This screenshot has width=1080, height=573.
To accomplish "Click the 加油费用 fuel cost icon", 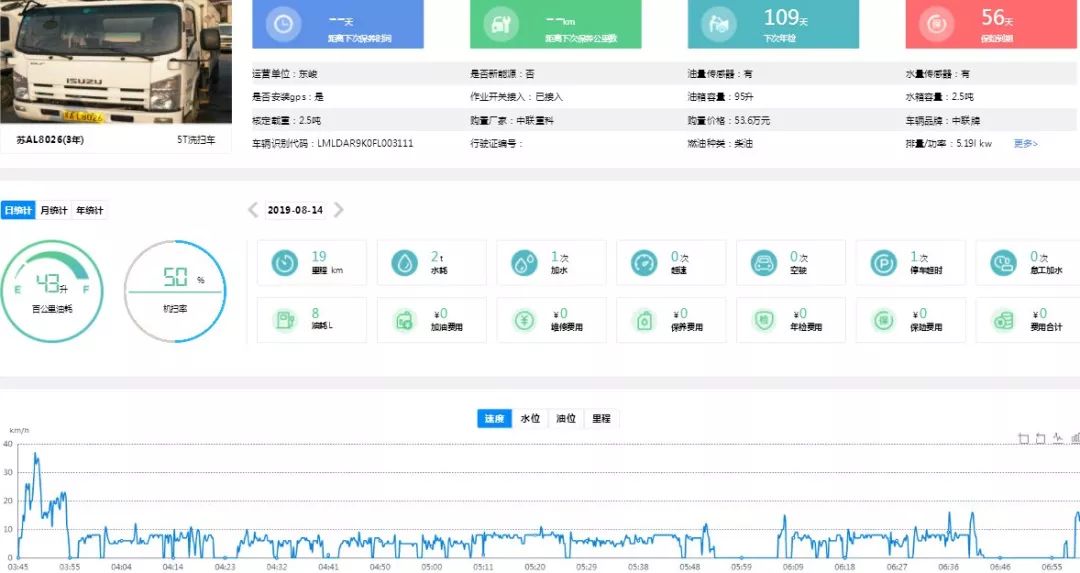I will point(404,320).
